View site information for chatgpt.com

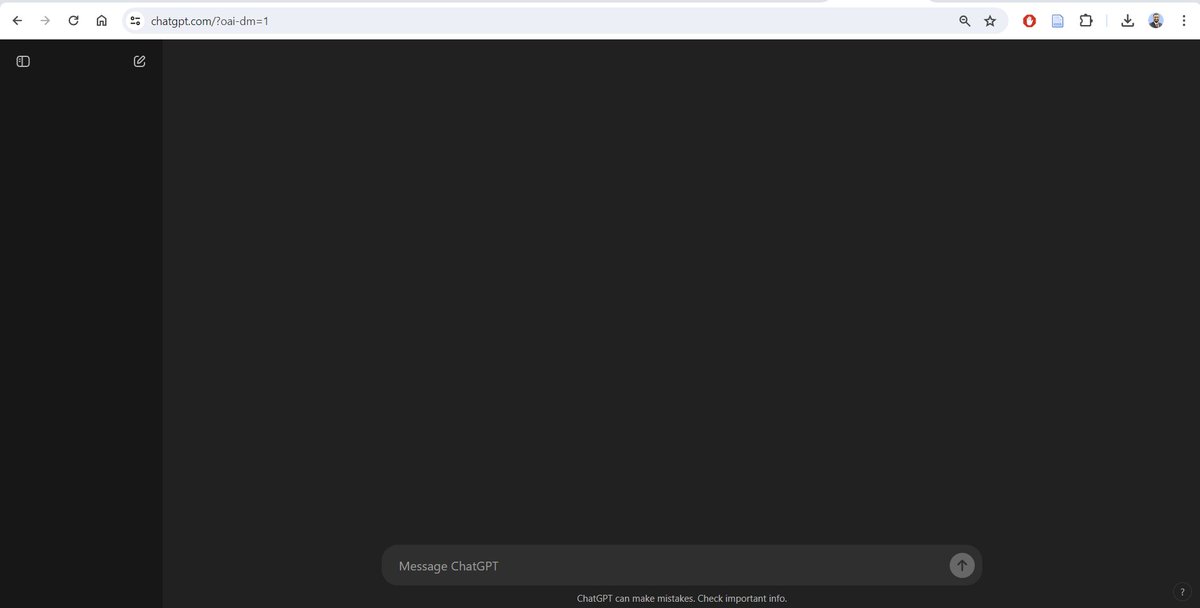pos(135,20)
